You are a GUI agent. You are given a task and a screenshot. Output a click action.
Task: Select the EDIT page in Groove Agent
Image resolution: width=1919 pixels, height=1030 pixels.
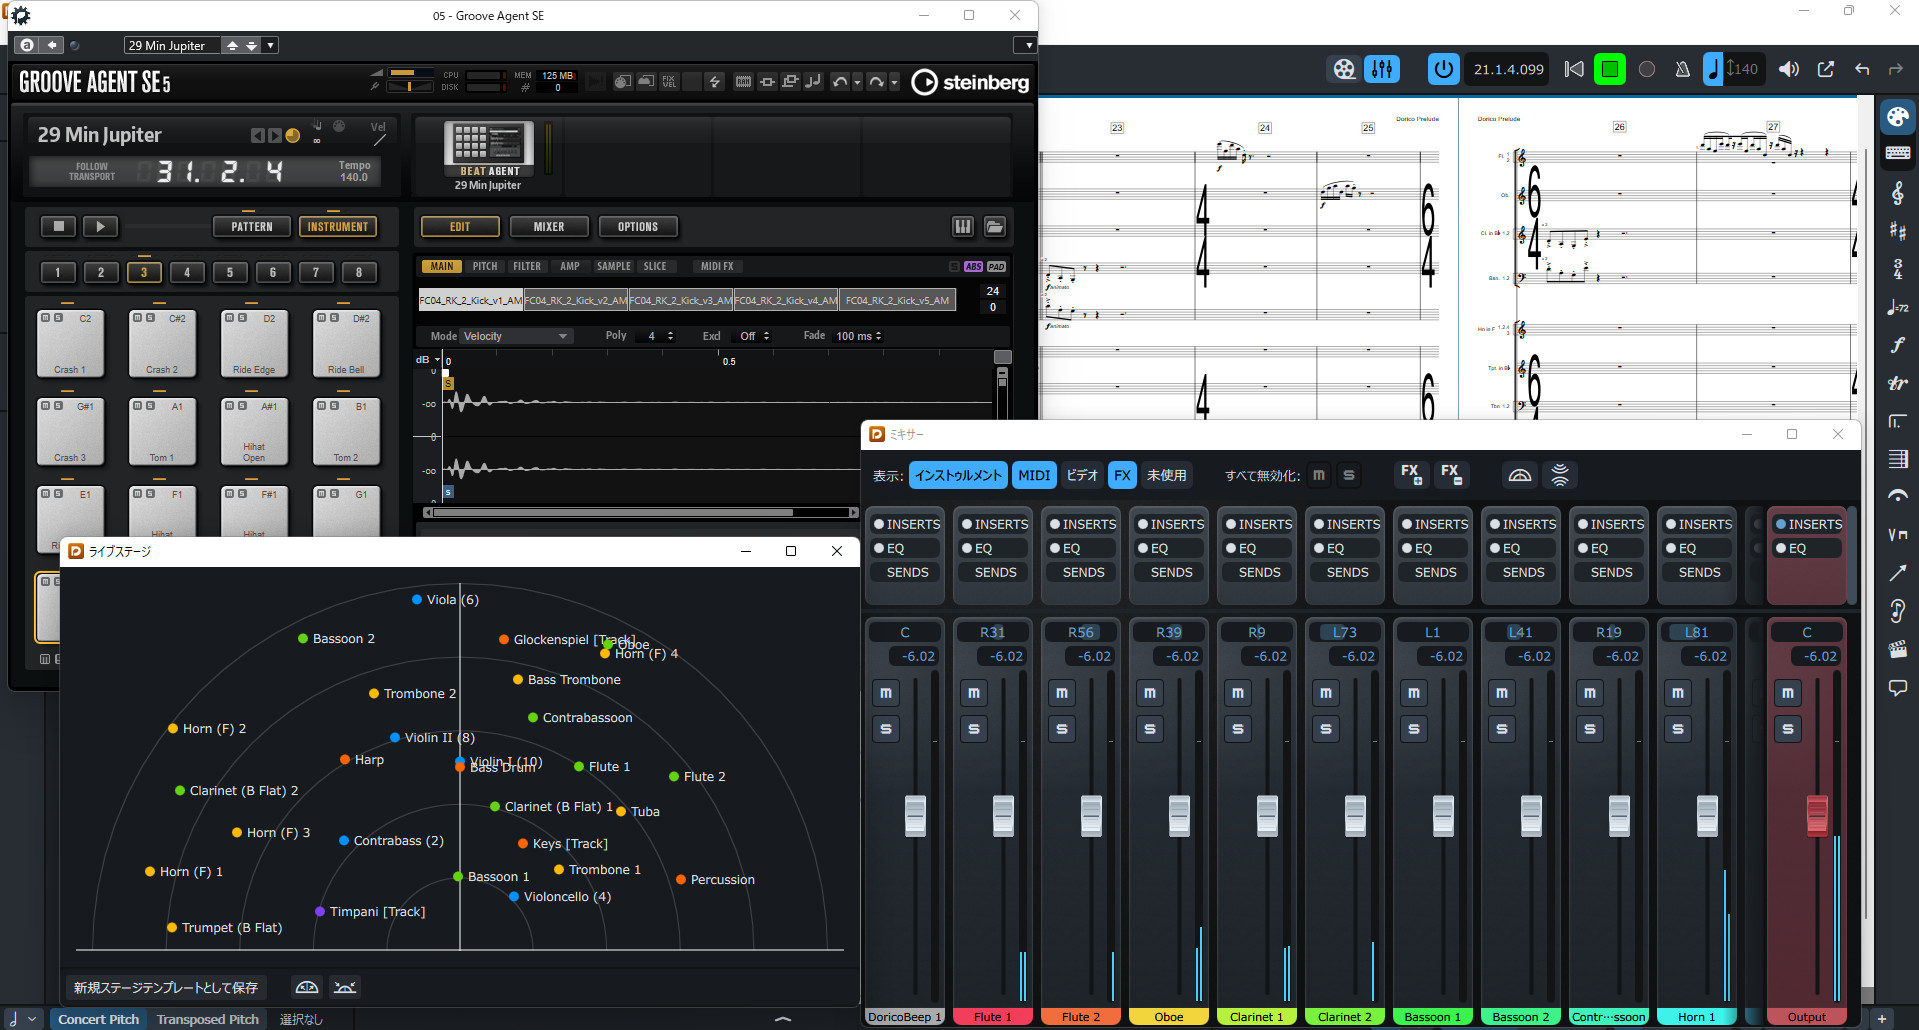coord(460,227)
